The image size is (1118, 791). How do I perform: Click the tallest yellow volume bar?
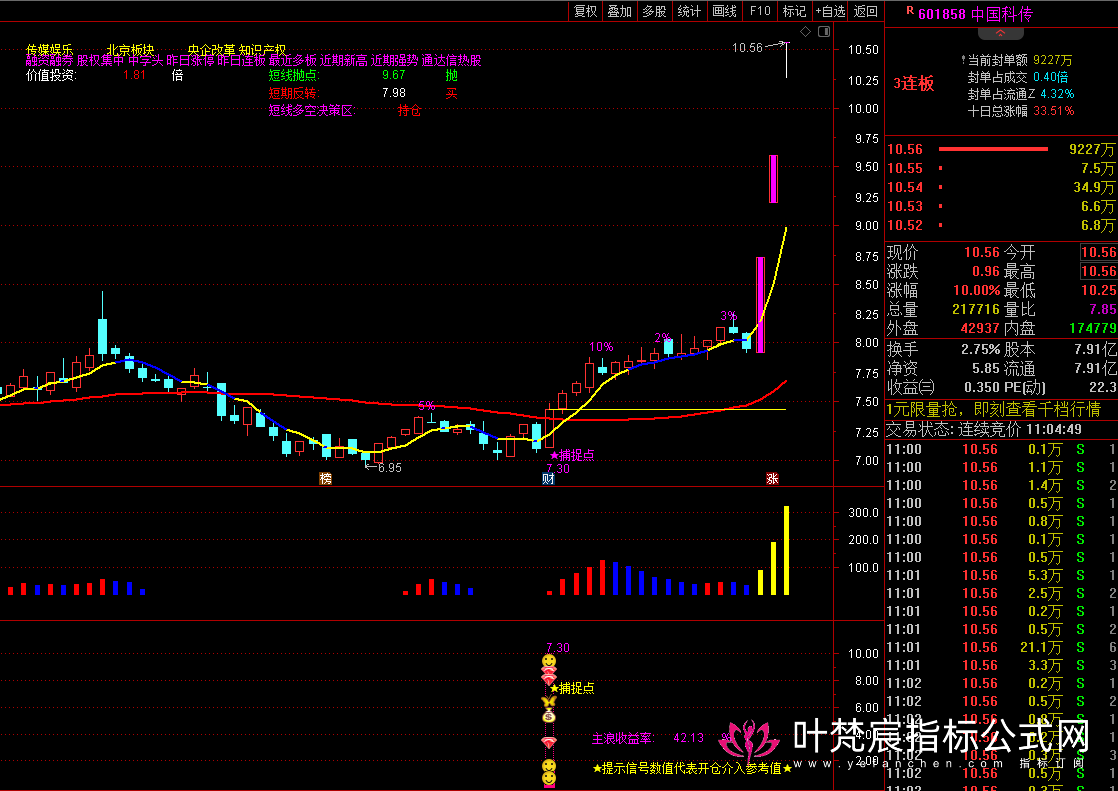(786, 550)
